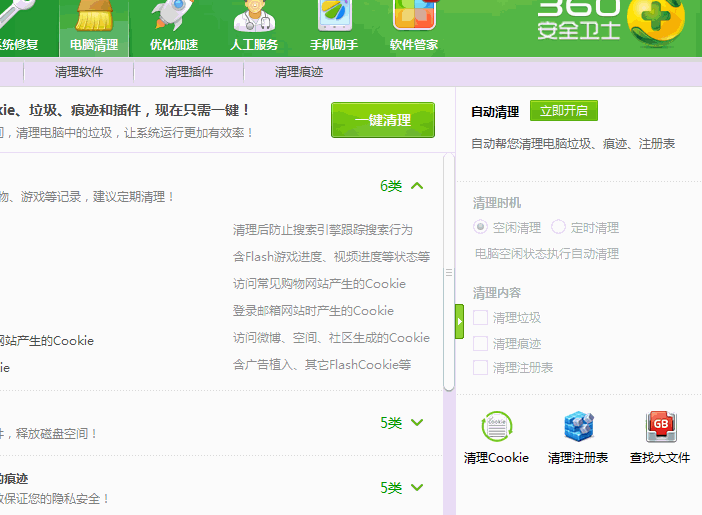Open 软件管家 colorful box icon
Screen dimensions: 702x515
(x=413, y=17)
